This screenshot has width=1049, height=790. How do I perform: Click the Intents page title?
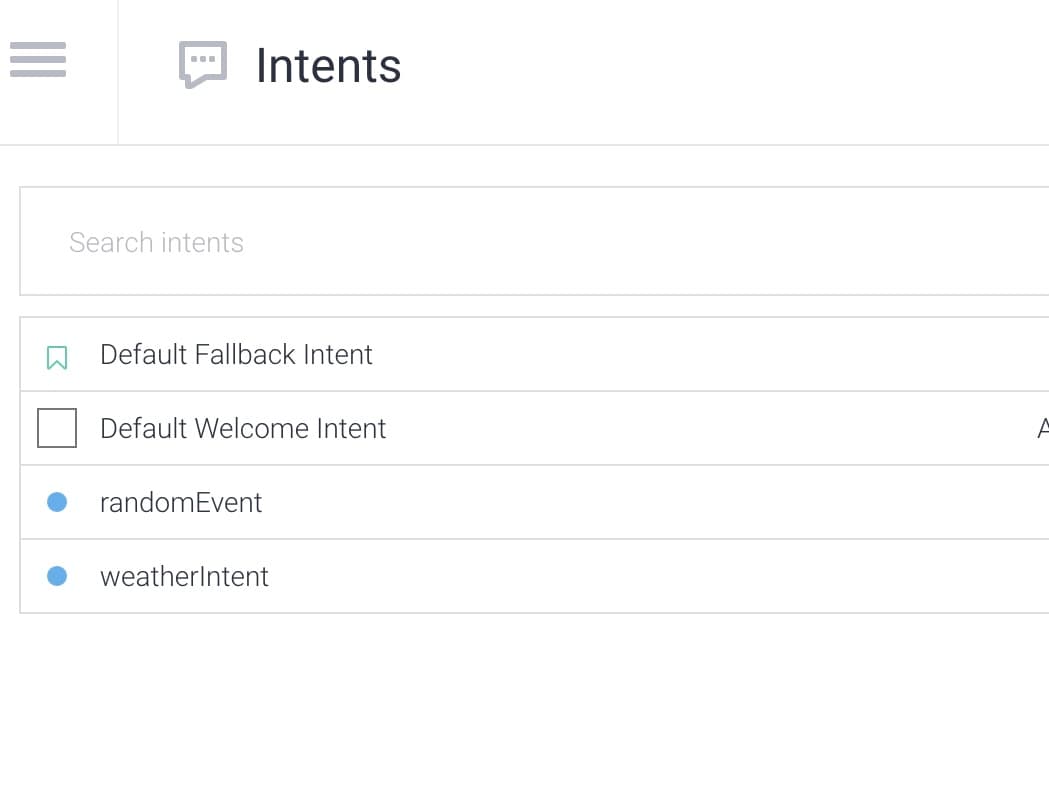click(328, 66)
